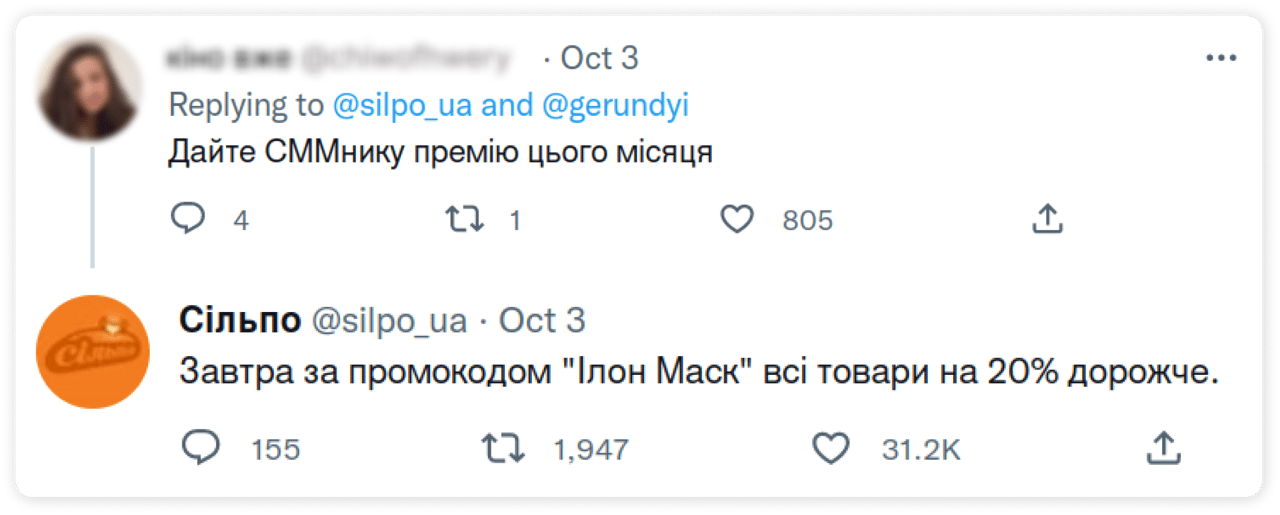Reply to the first tweet with comment icon
The image size is (1280, 515).
click(x=187, y=219)
